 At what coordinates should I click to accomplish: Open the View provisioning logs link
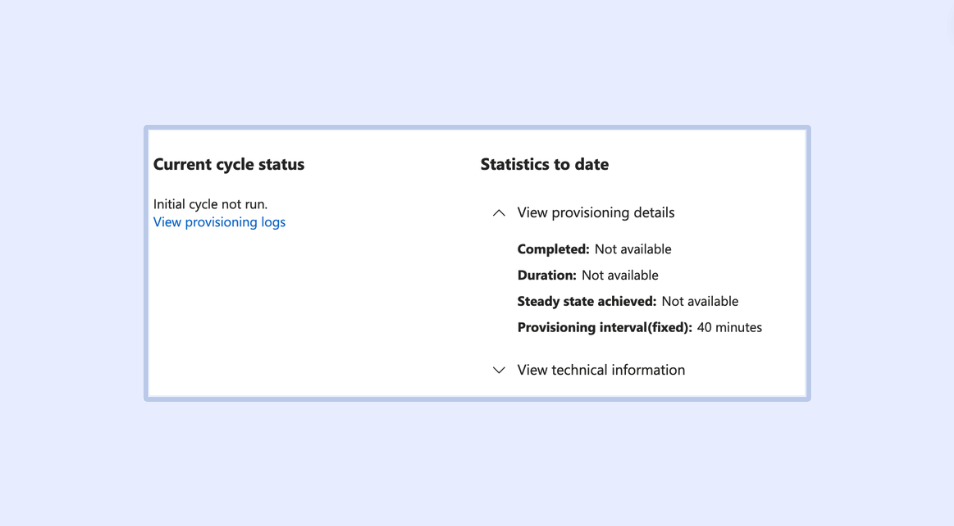tap(219, 222)
